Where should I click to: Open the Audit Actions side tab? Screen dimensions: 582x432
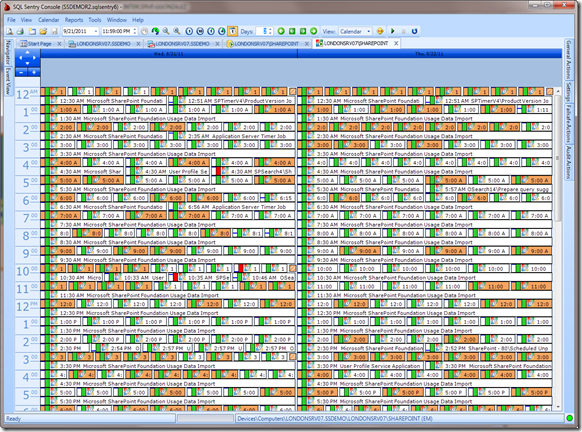[568, 162]
